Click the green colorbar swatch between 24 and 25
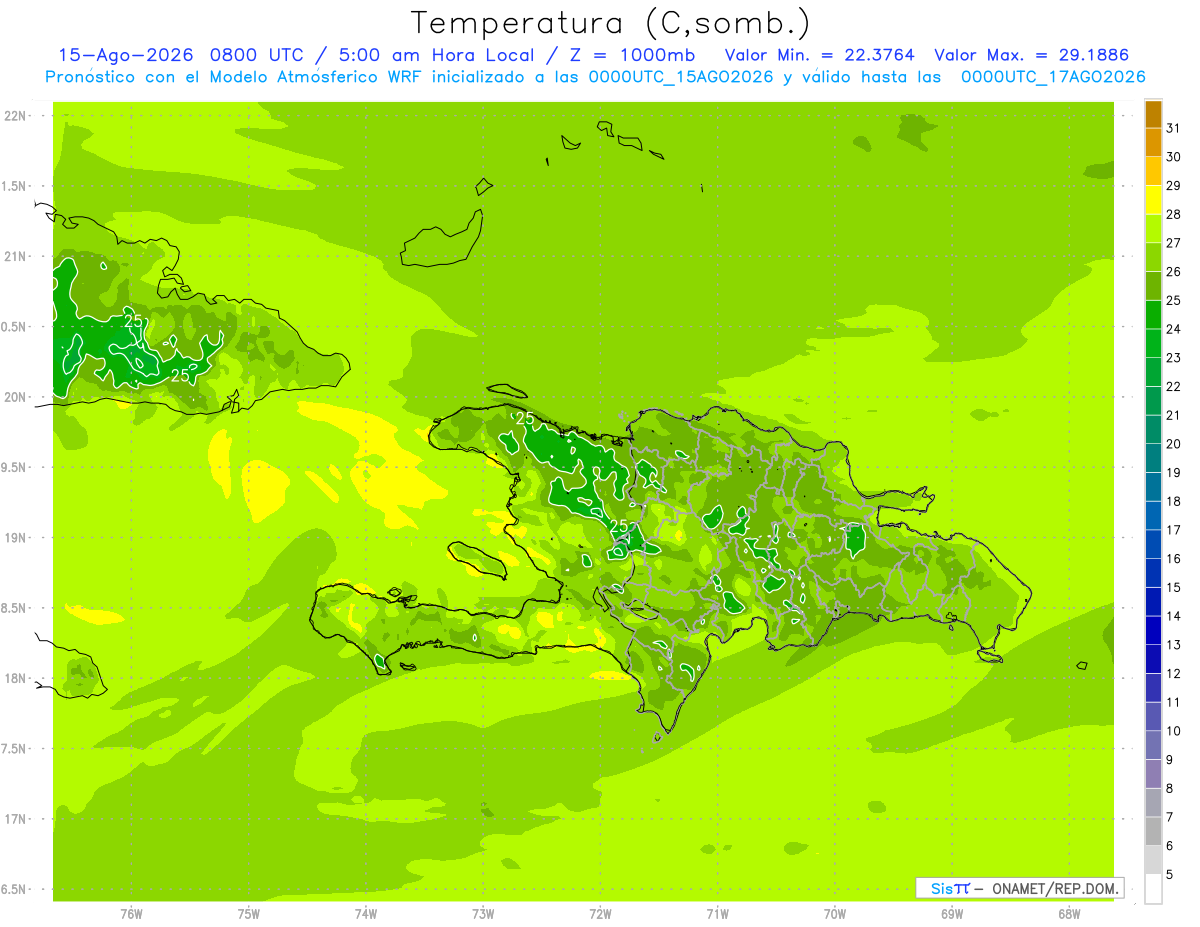The width and height of the screenshot is (1200, 927). point(1153,315)
